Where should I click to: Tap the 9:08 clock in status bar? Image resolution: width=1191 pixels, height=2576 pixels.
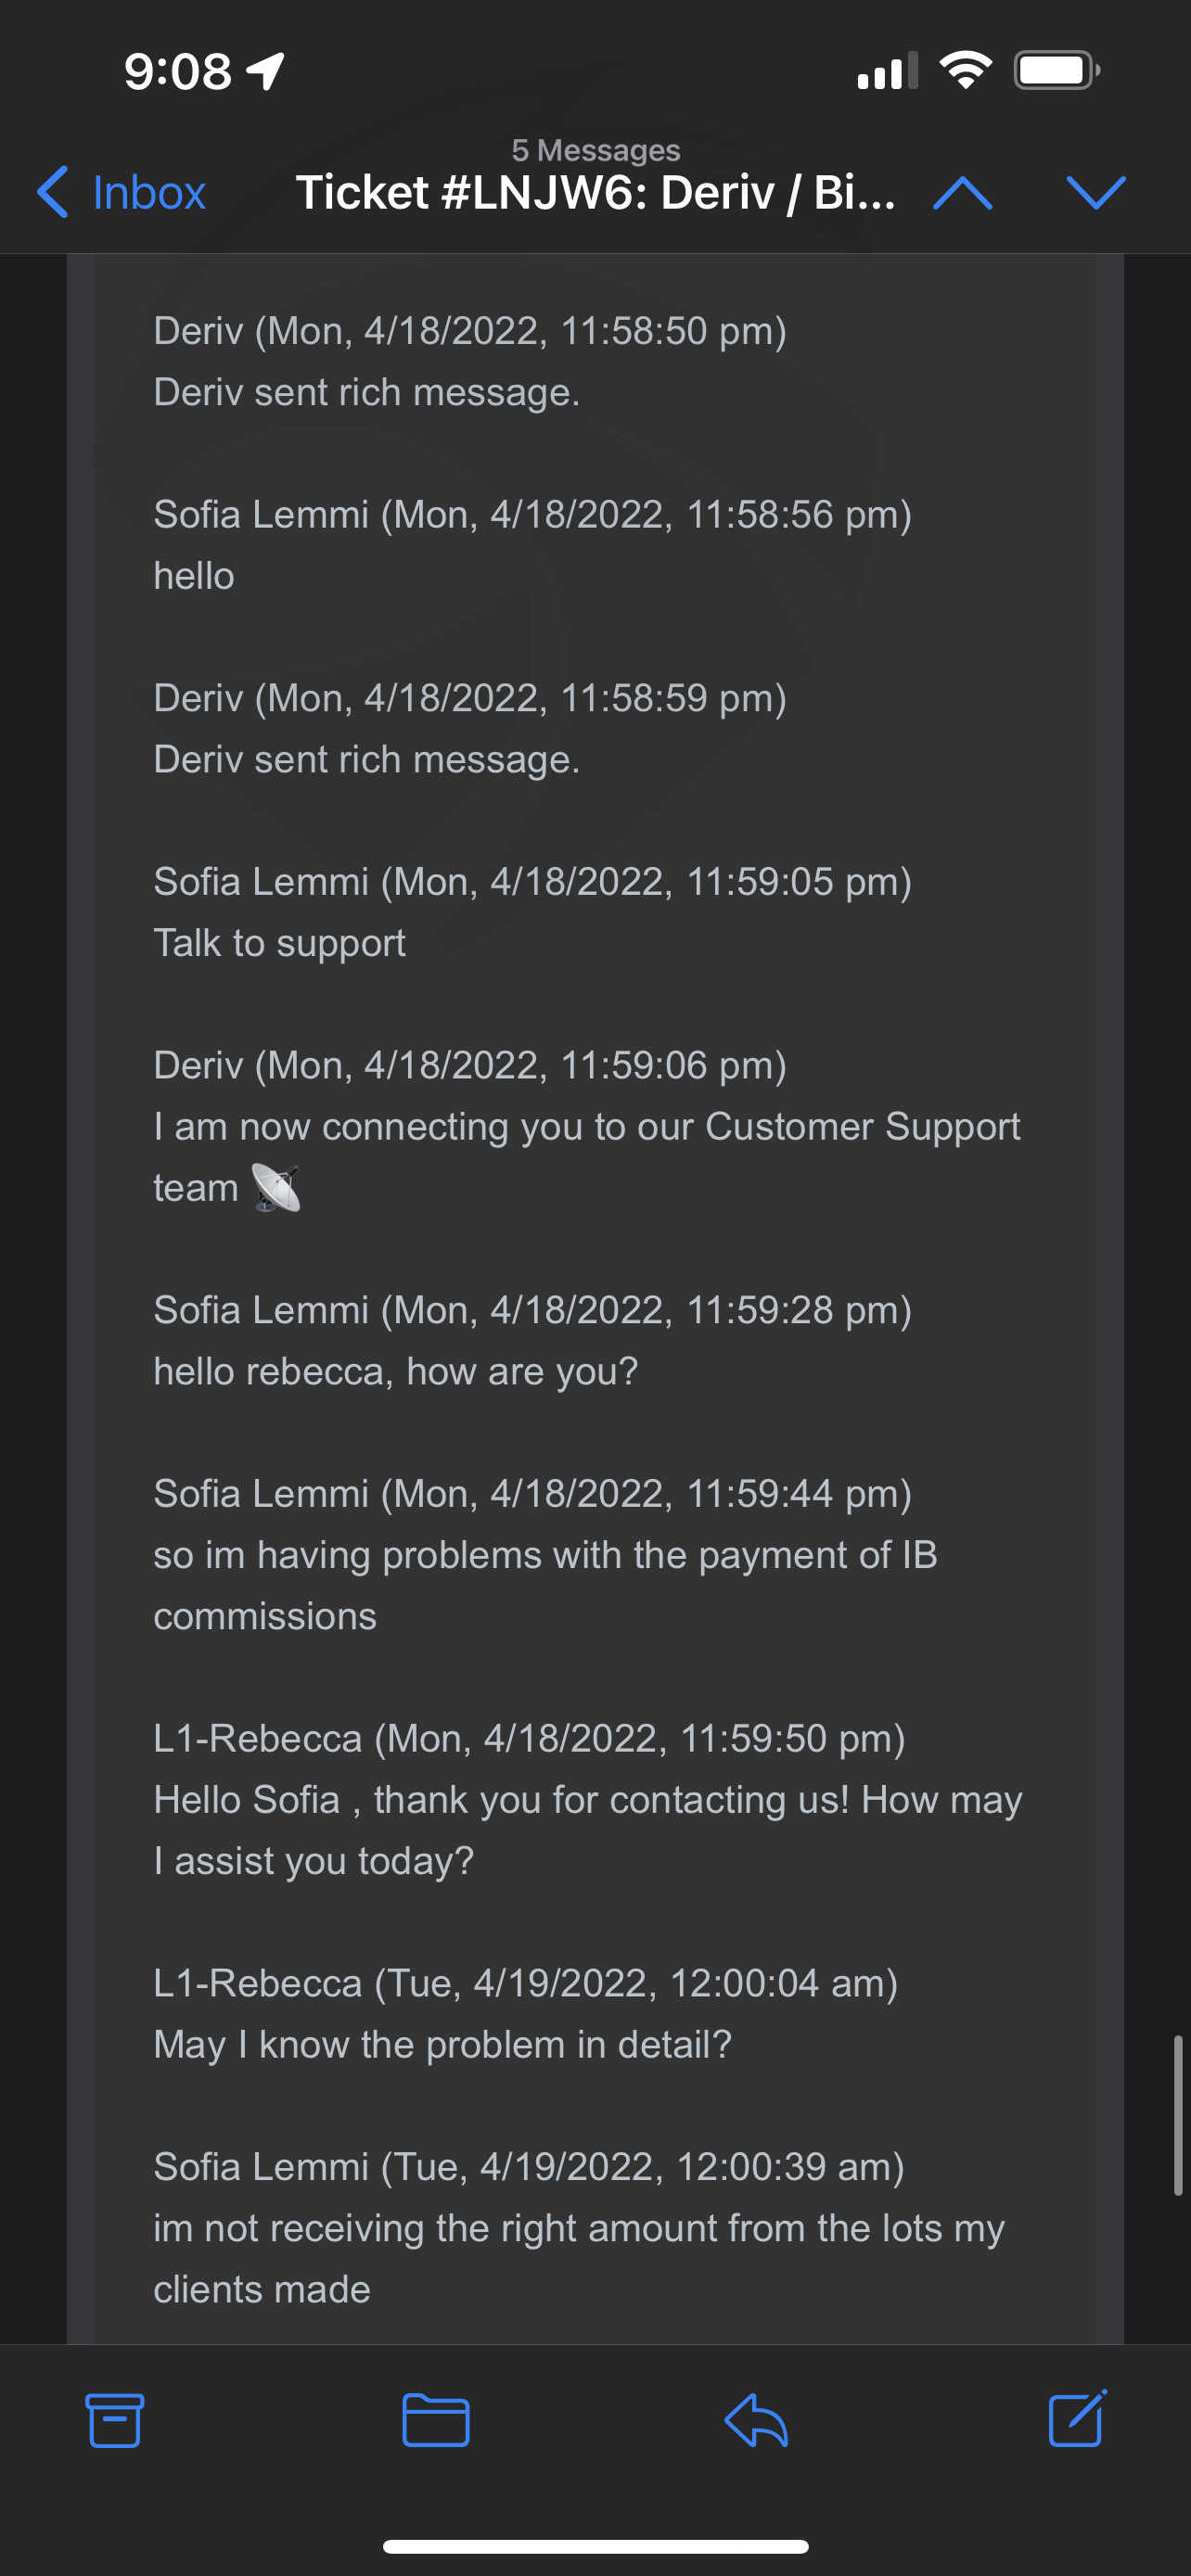pyautogui.click(x=177, y=71)
